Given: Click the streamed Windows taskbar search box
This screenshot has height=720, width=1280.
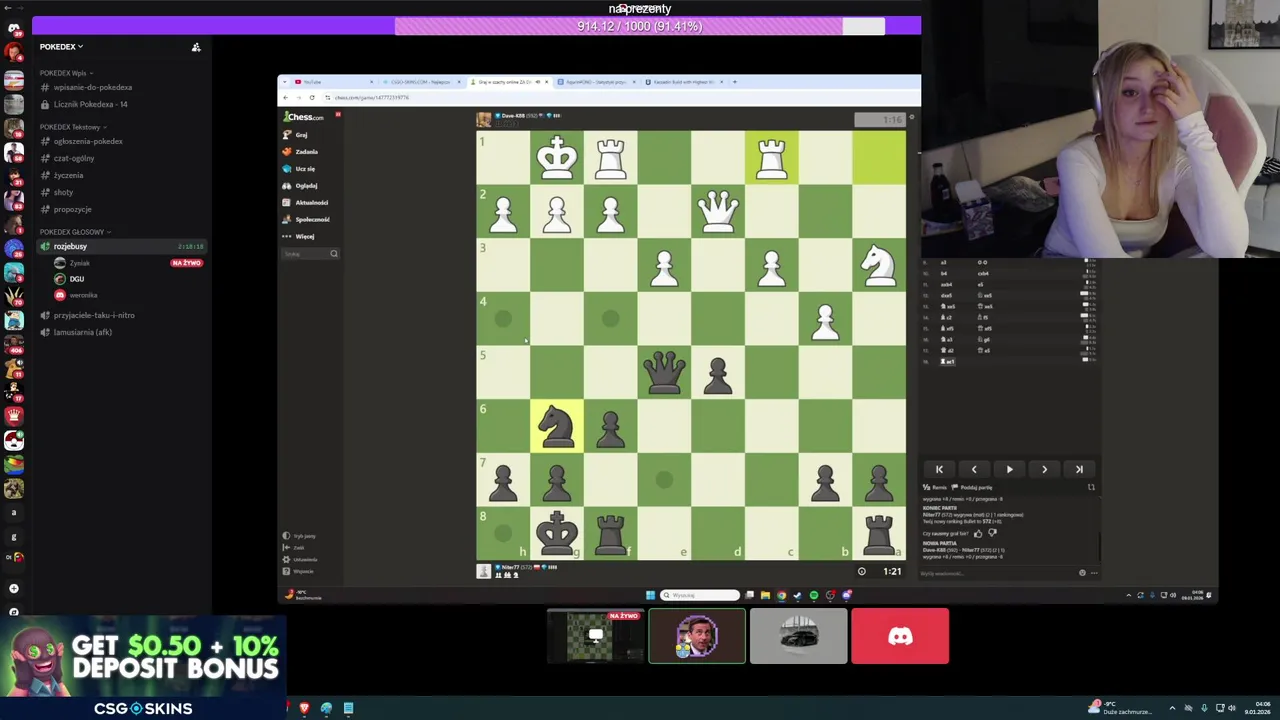Looking at the screenshot, I should point(699,595).
